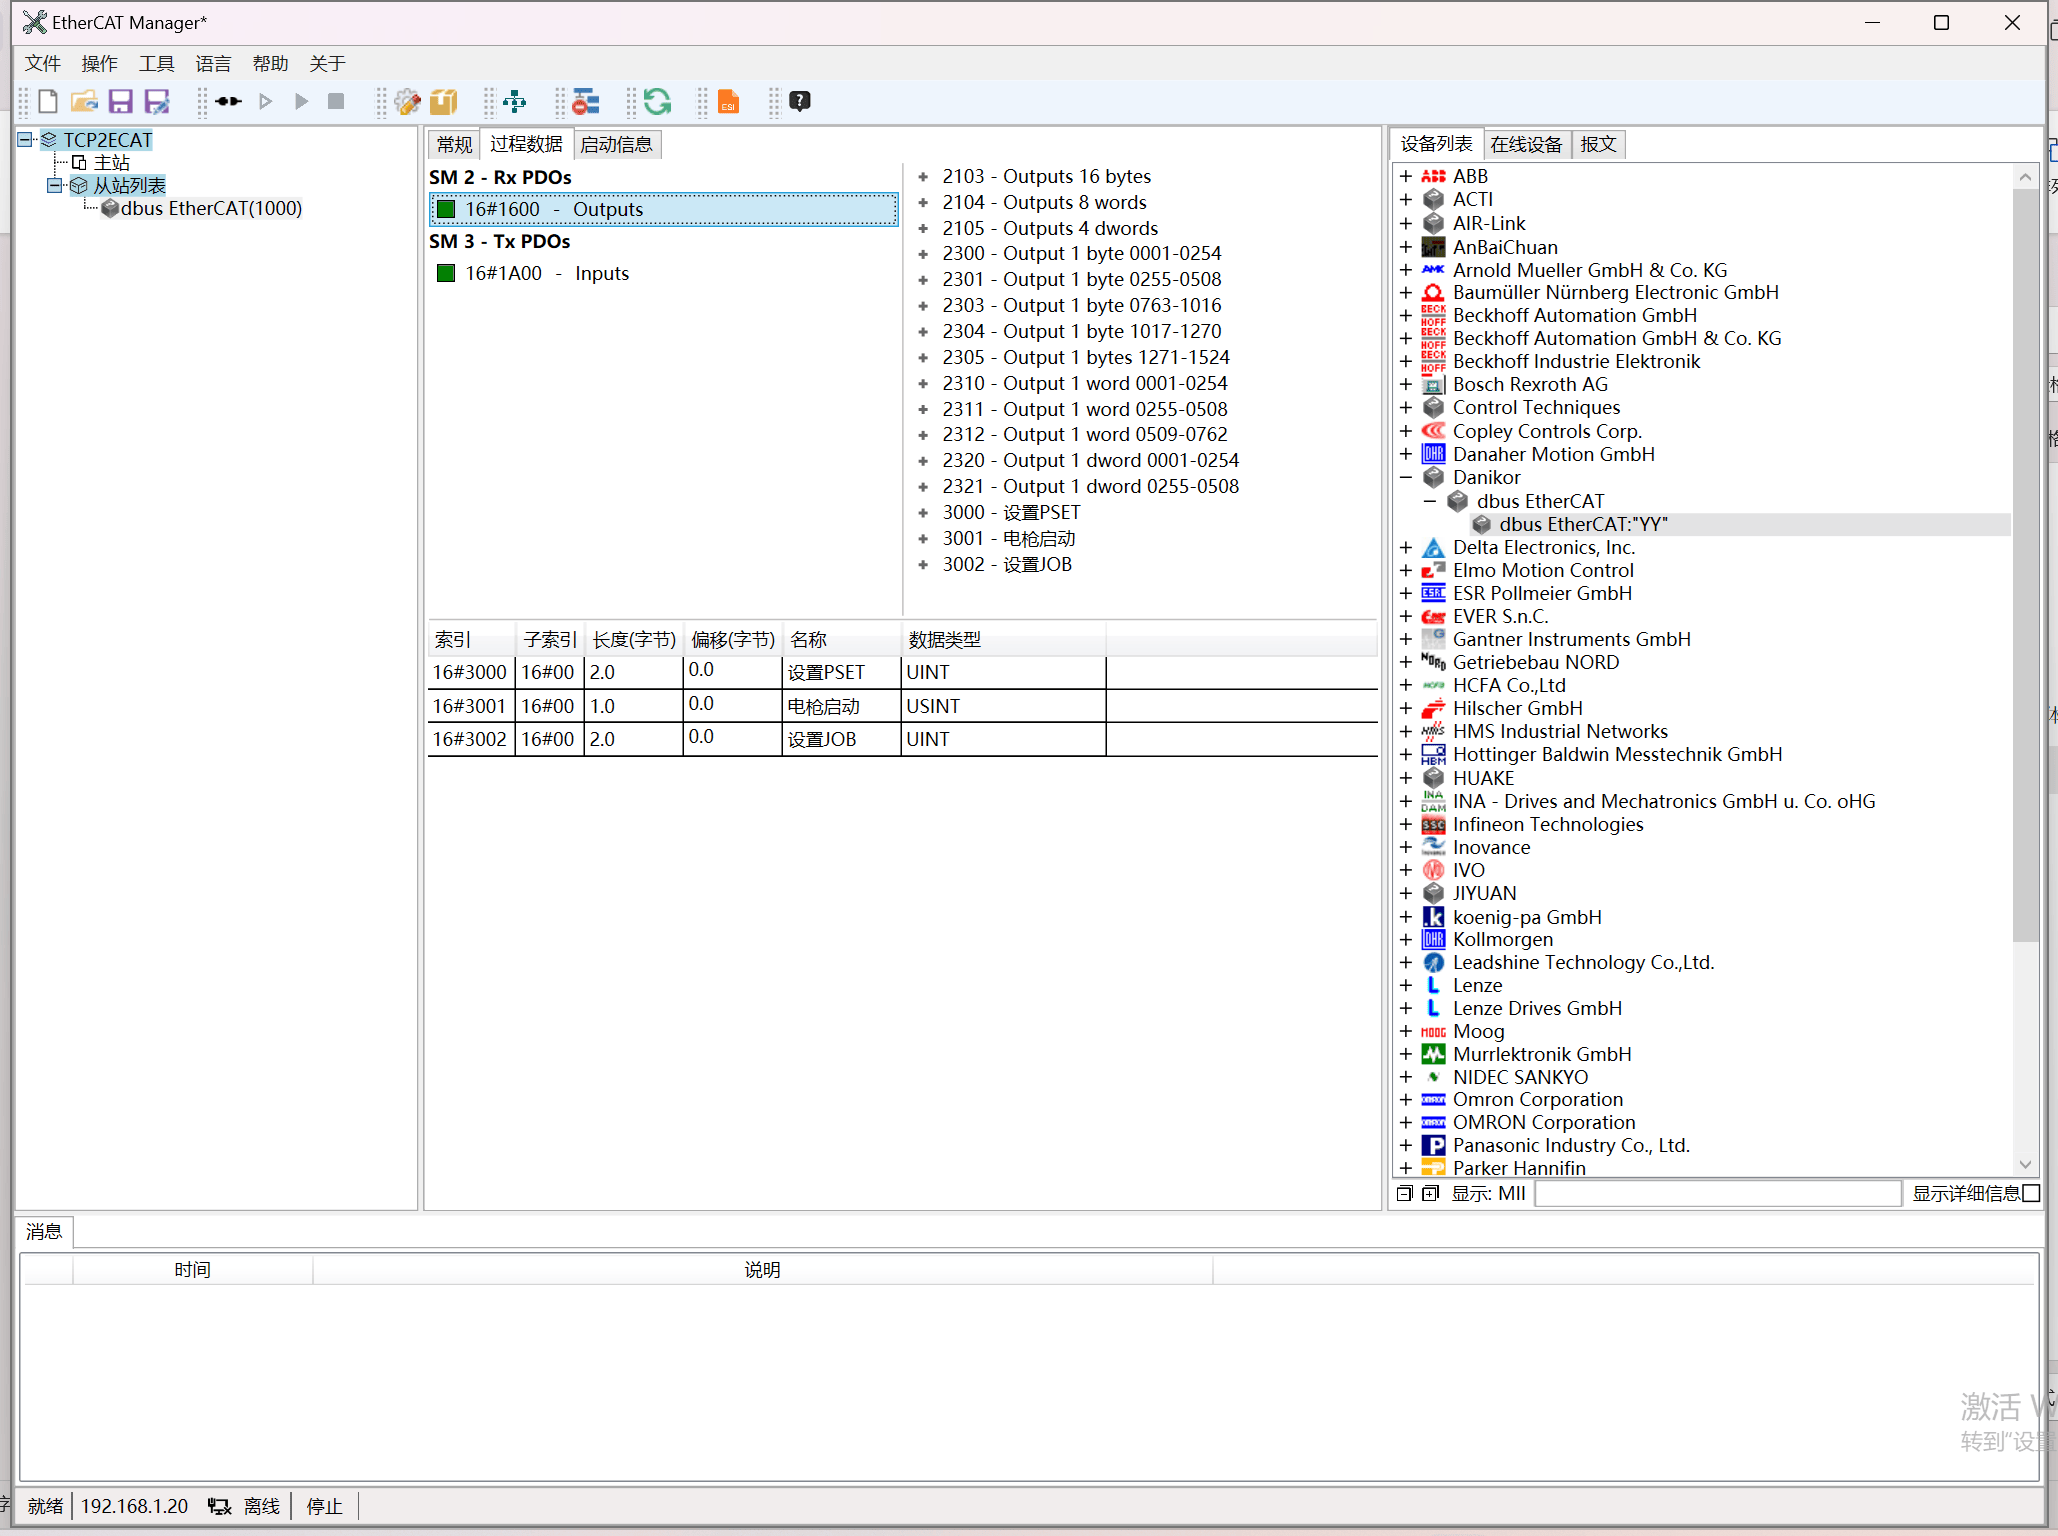
Task: Toggle green checkbox for 16#1A00 Inputs
Action: (446, 273)
